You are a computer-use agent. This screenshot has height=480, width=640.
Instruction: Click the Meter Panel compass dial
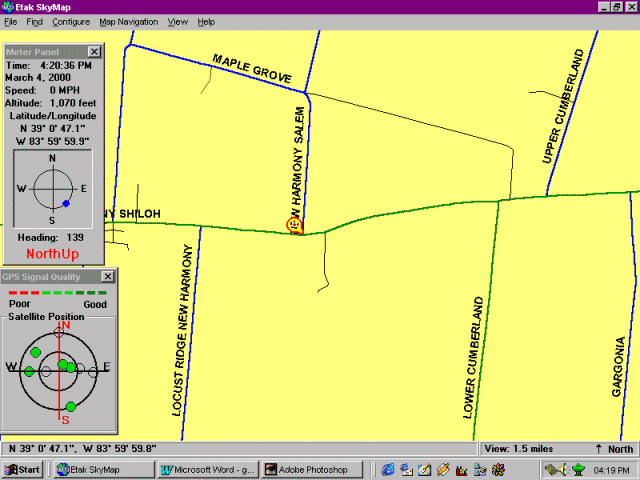point(53,189)
